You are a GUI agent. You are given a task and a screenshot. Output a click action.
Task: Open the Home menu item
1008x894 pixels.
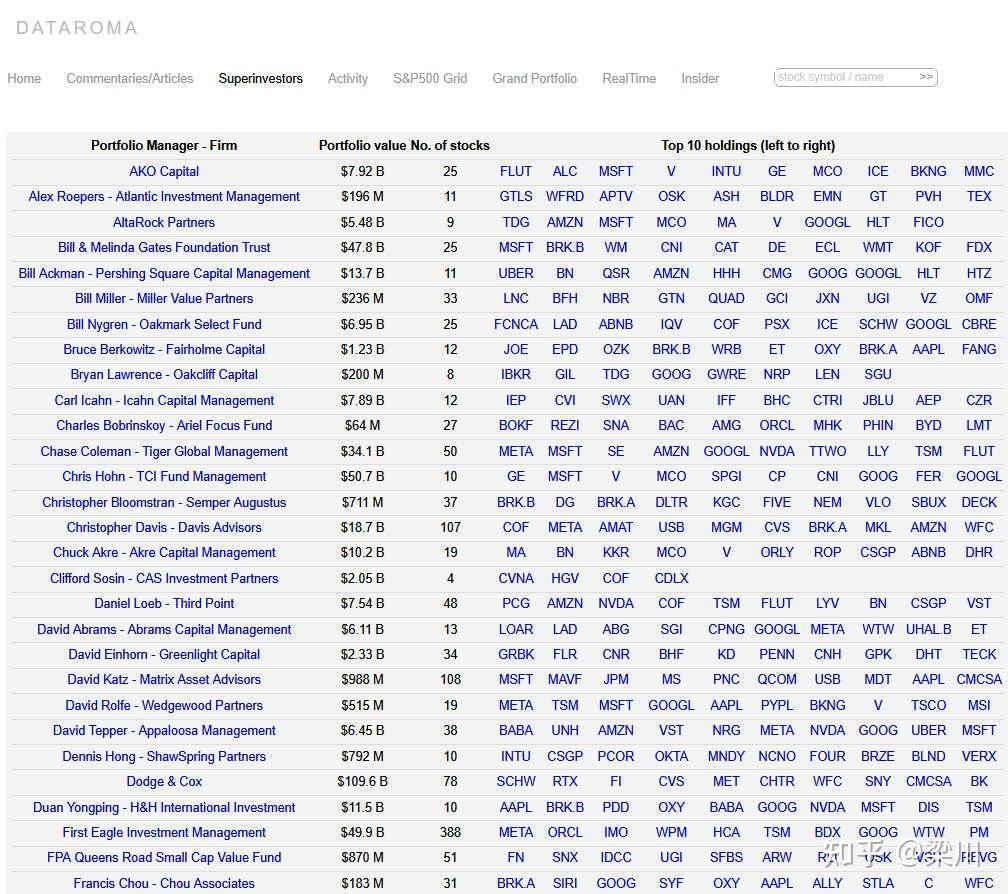pos(24,78)
